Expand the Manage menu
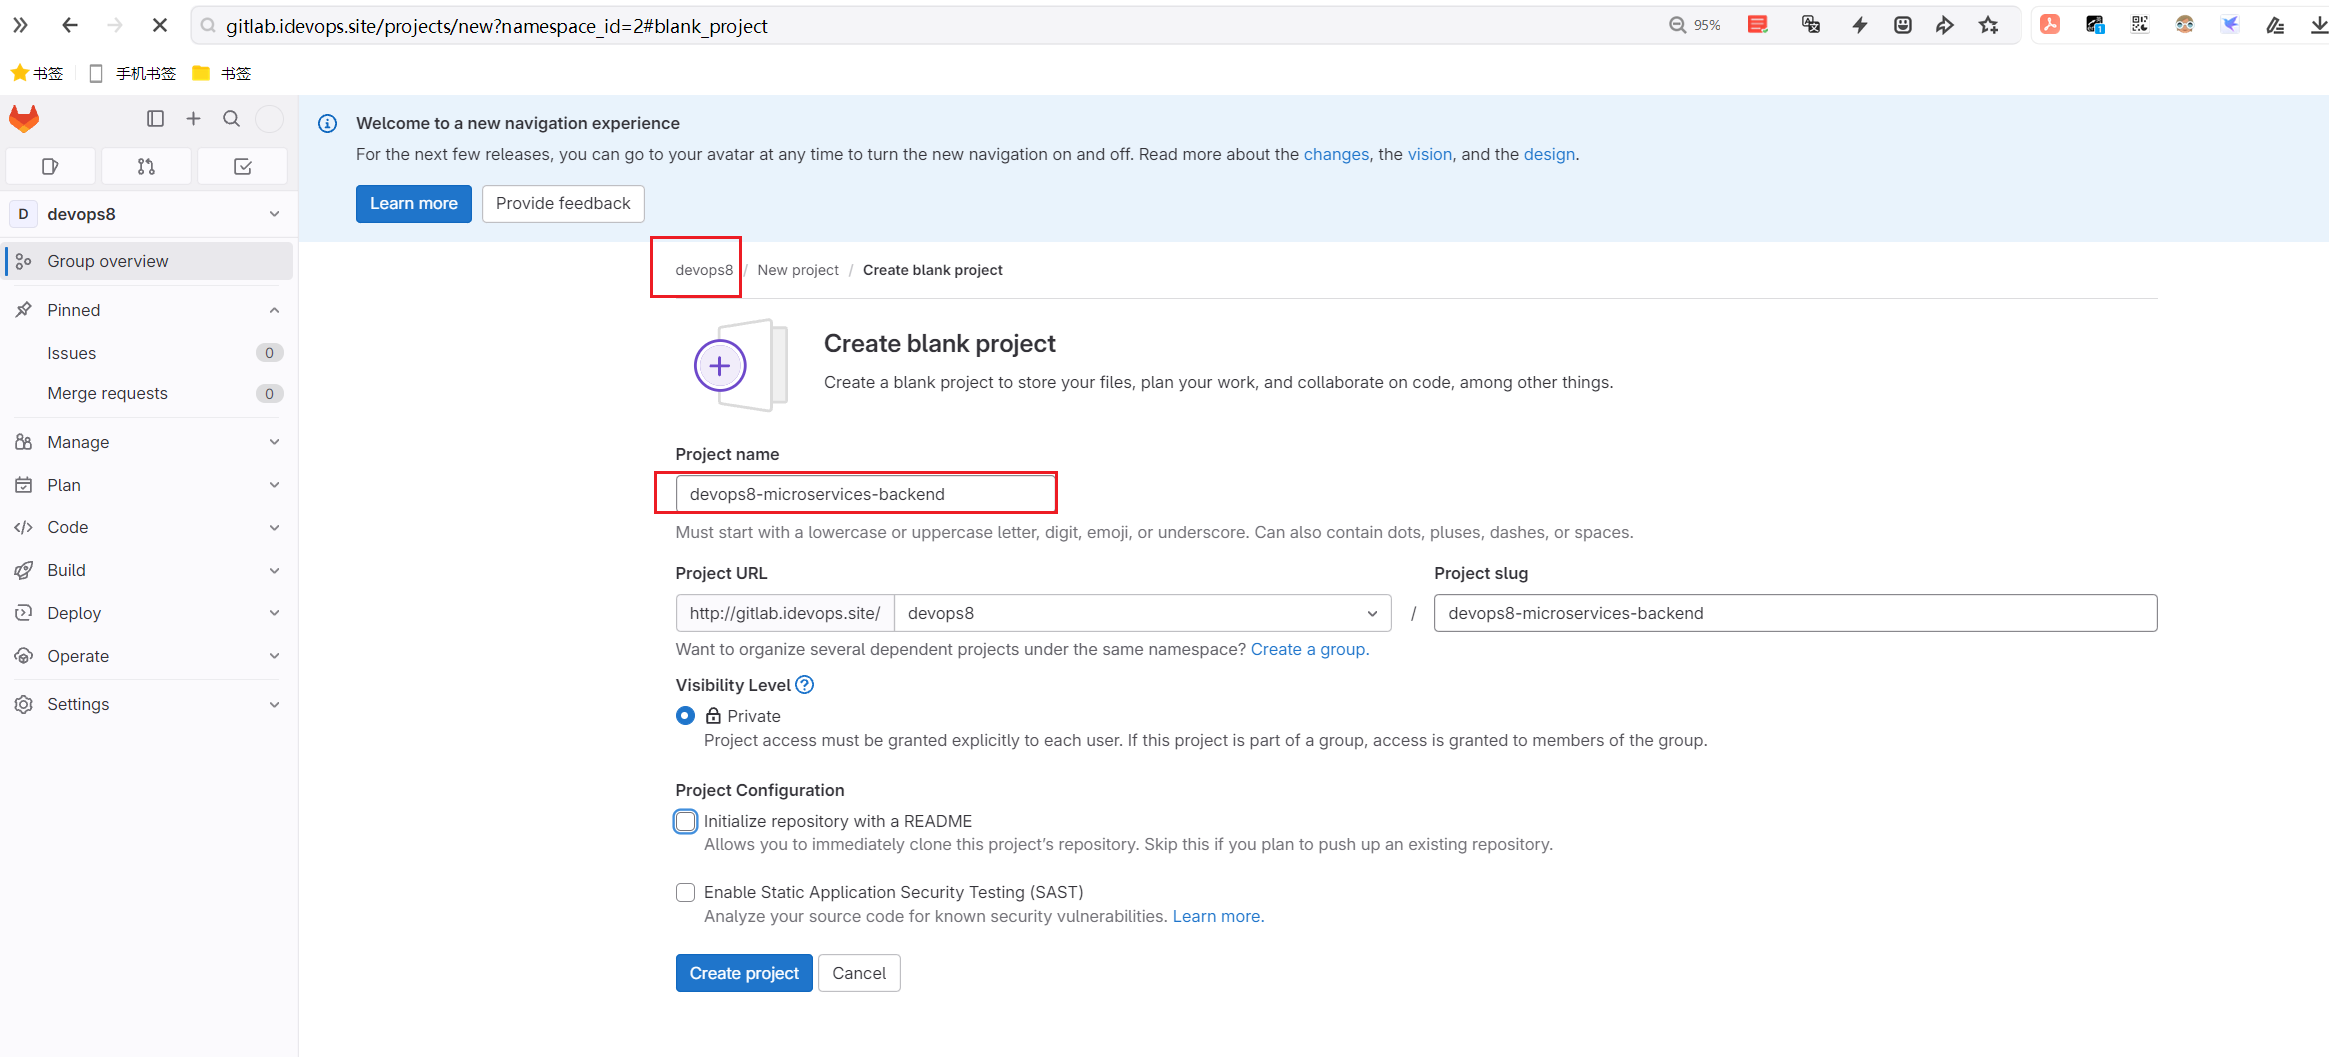This screenshot has width=2329, height=1057. [x=147, y=442]
